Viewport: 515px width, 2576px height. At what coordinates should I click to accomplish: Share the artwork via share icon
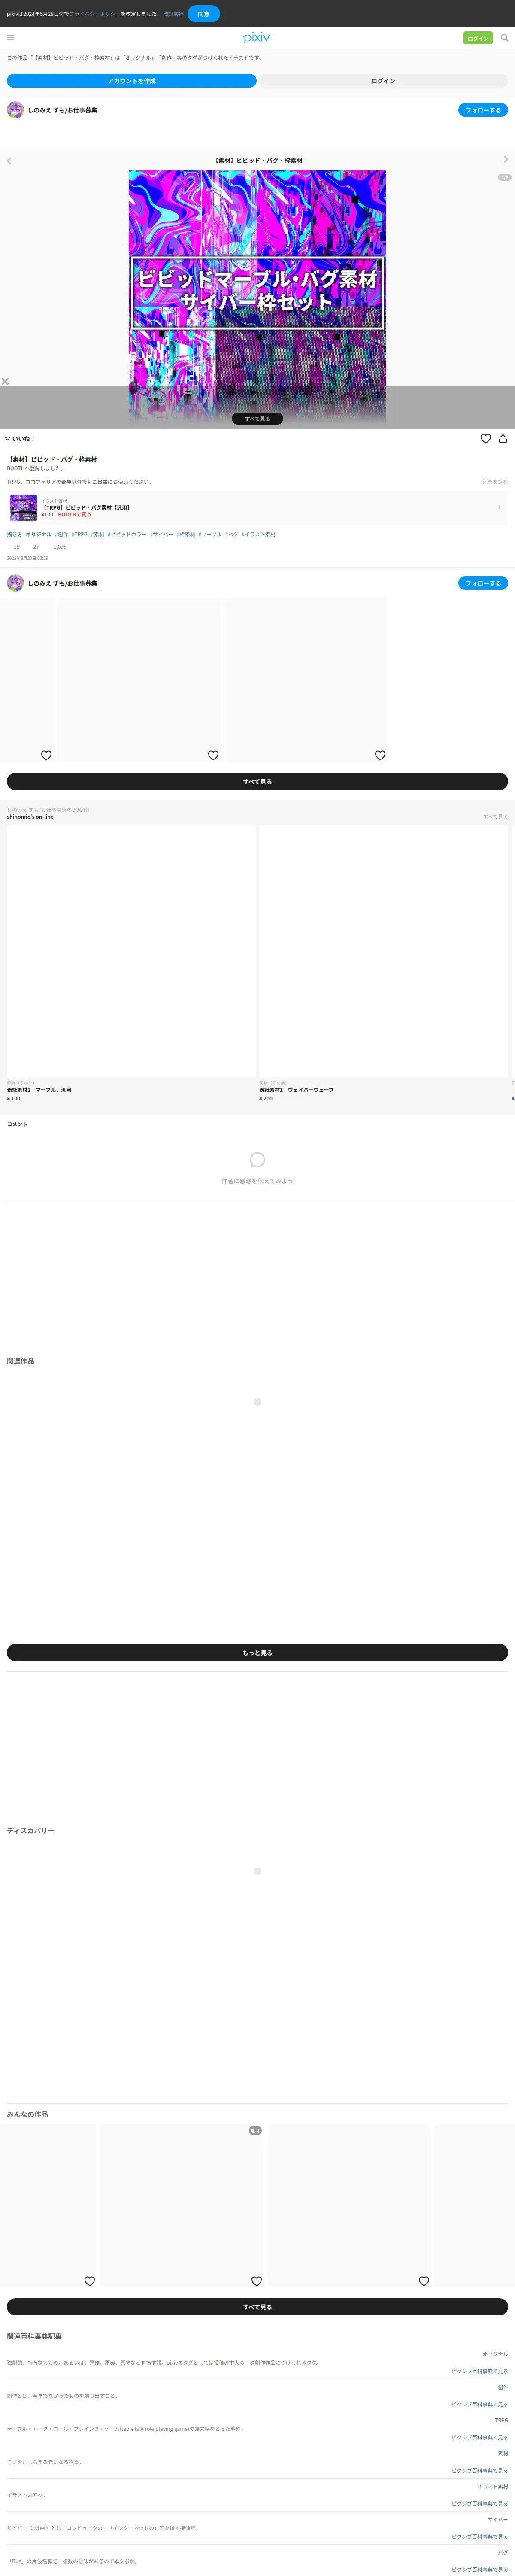[503, 438]
